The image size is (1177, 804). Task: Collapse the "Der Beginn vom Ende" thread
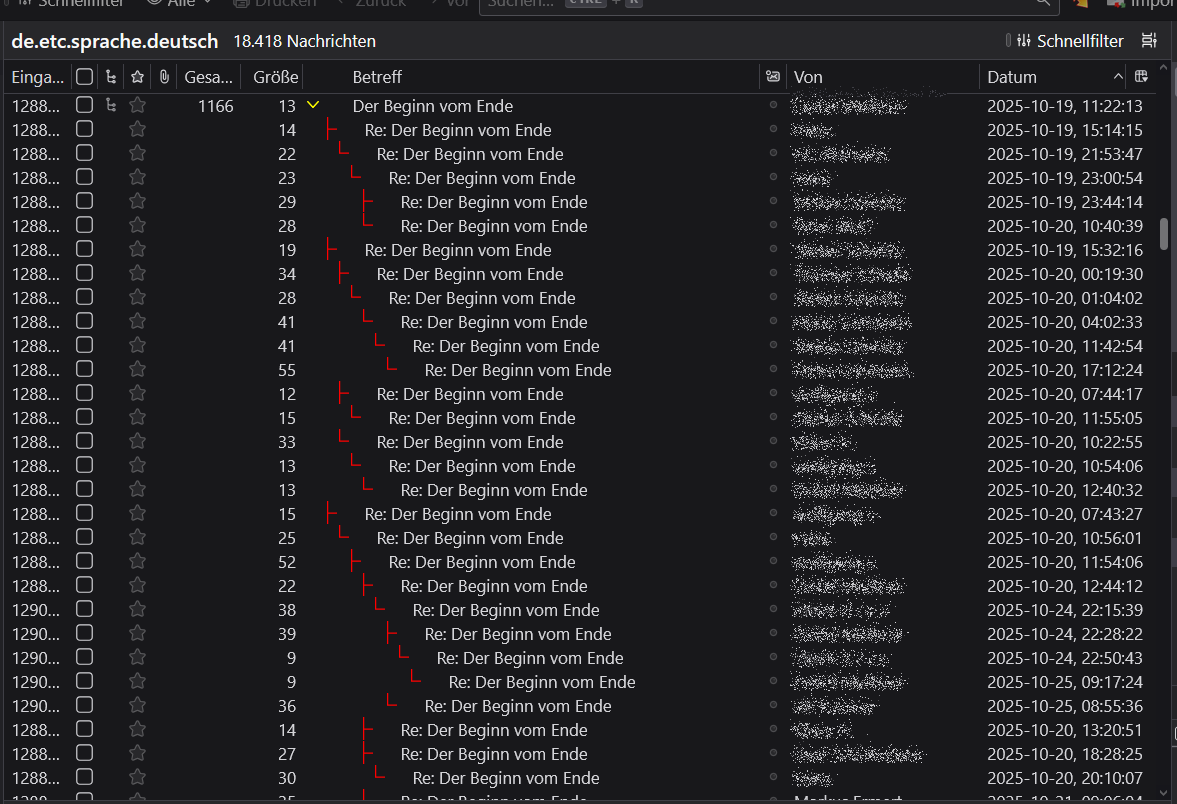[x=313, y=105]
